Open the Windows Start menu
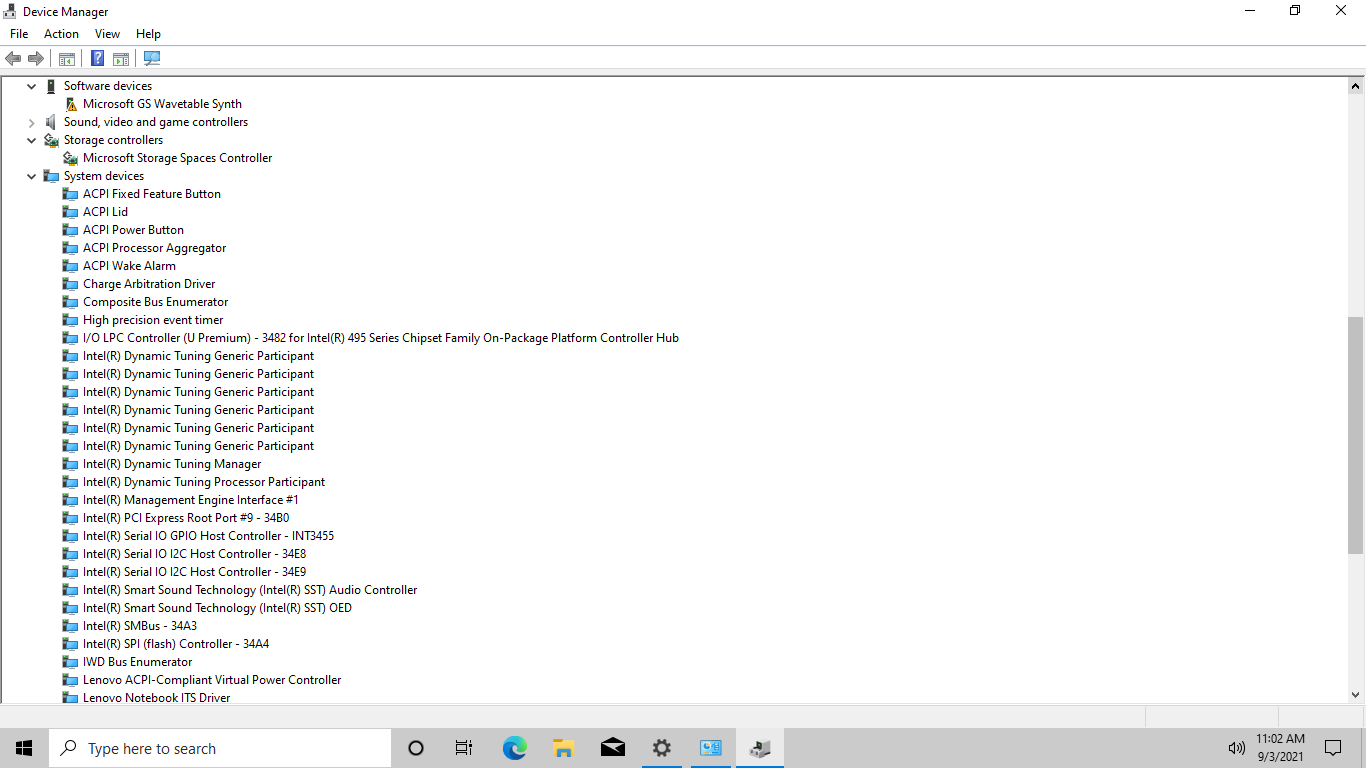This screenshot has height=768, width=1366. [x=24, y=748]
